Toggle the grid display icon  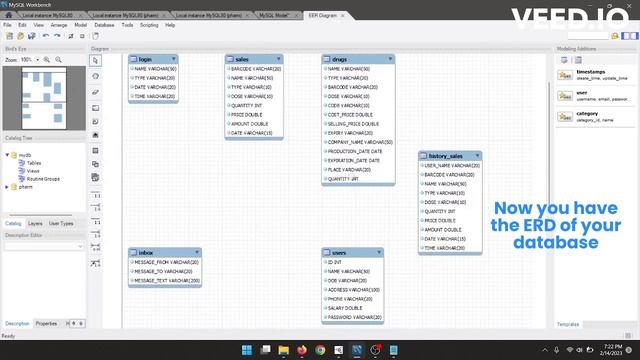click(71, 36)
